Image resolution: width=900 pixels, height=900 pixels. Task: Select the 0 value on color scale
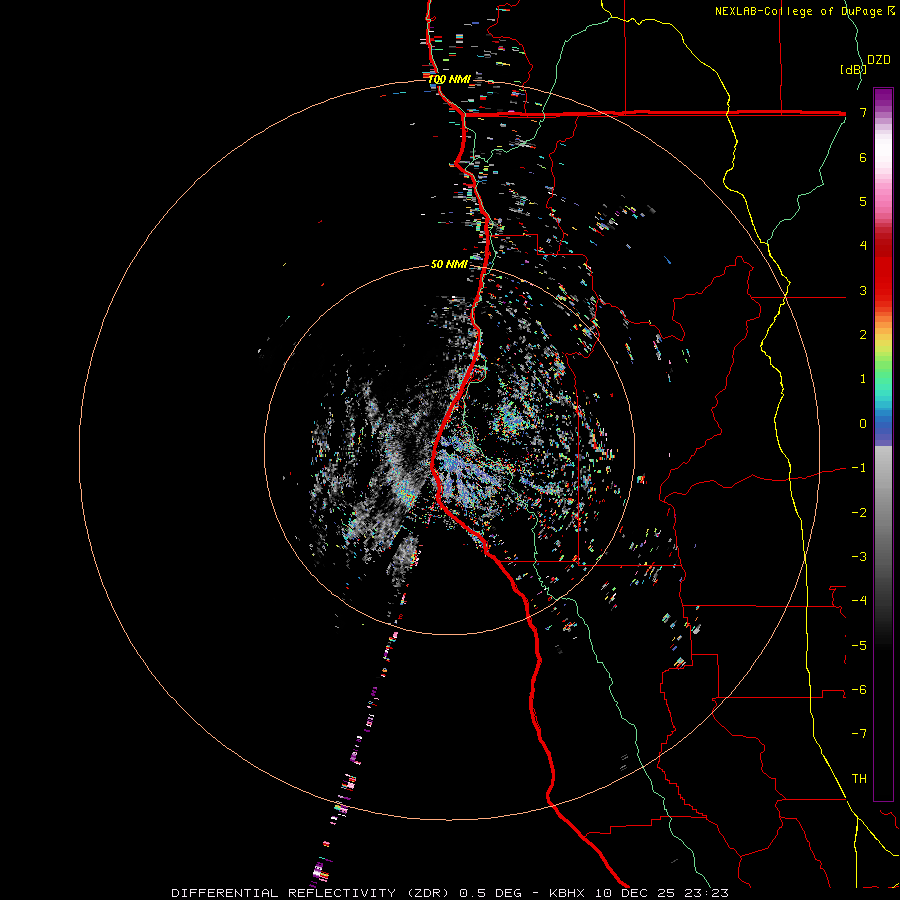coord(863,424)
